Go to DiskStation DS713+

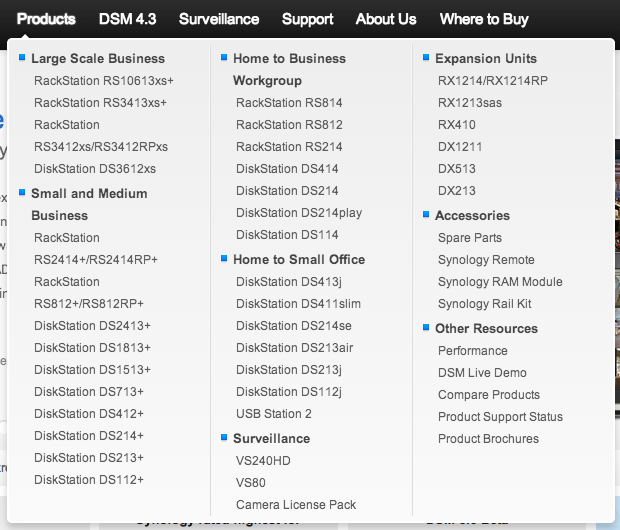point(89,392)
